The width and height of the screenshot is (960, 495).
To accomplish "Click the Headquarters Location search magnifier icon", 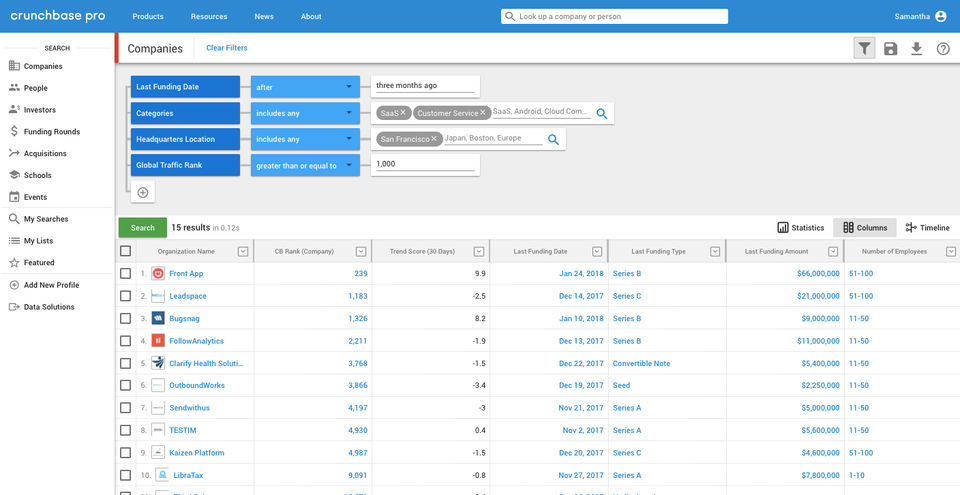I will click(553, 140).
